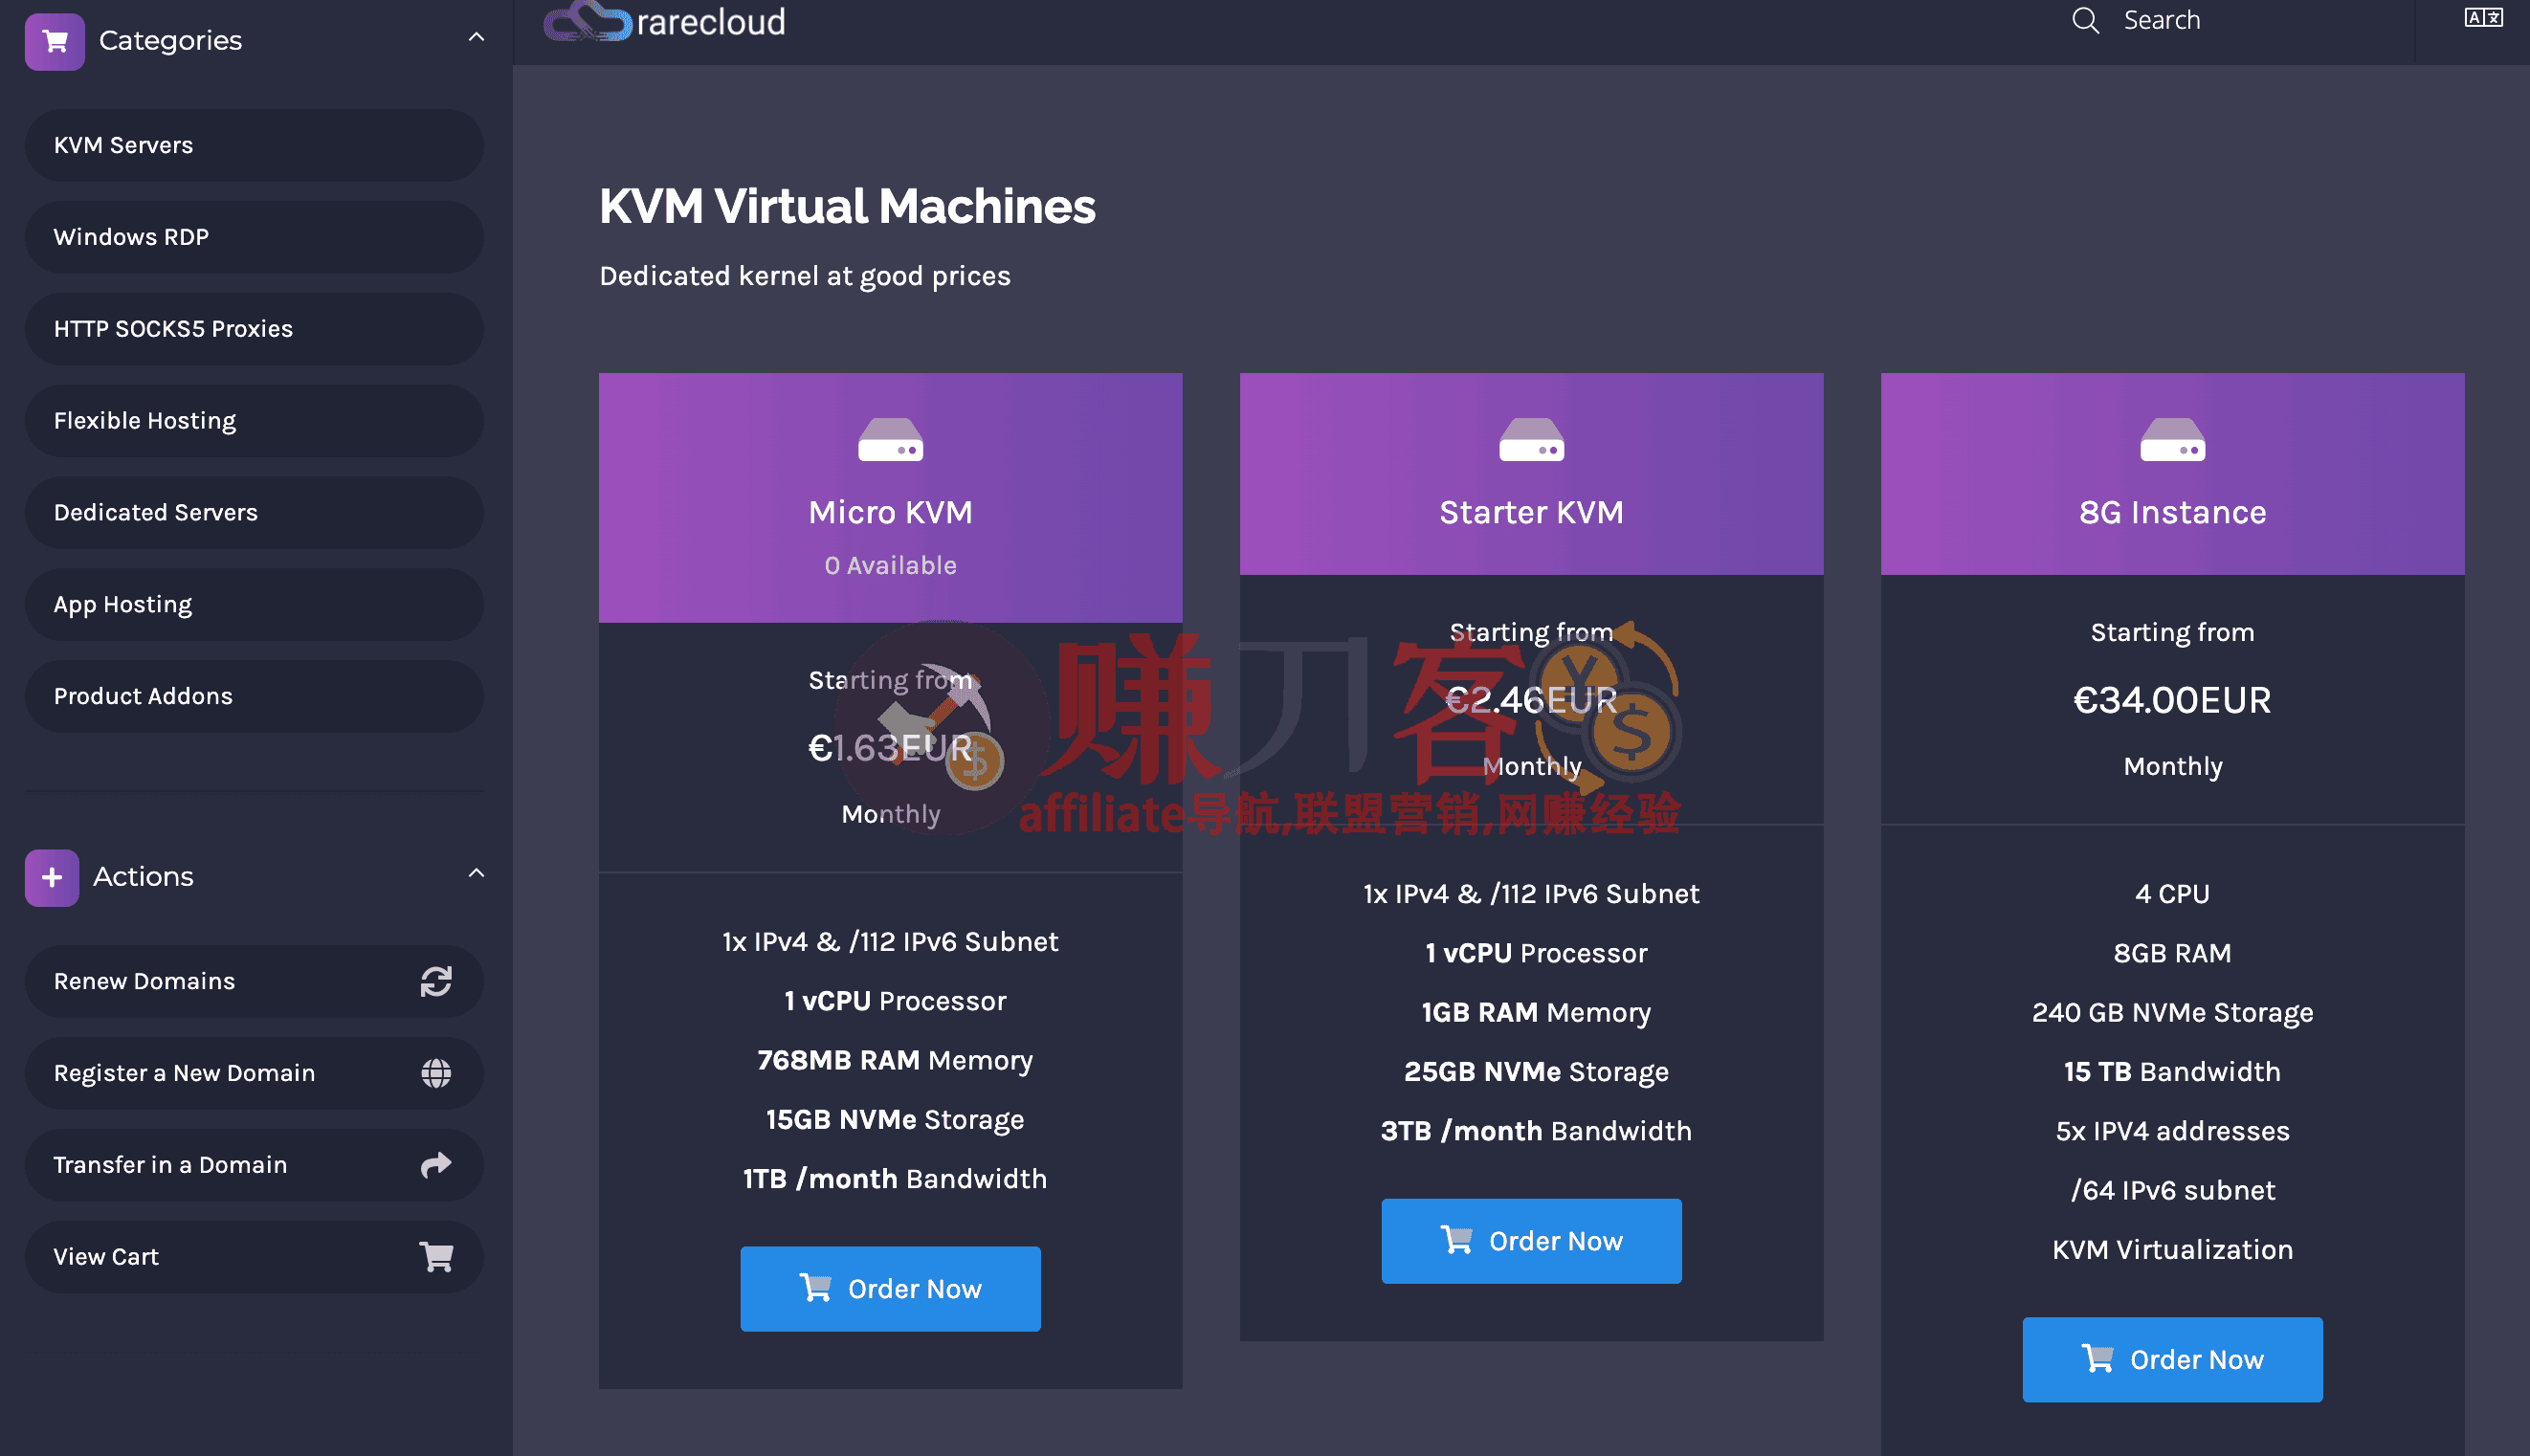Click the Micro KVM plan title
The image size is (2530, 1456).
(890, 513)
